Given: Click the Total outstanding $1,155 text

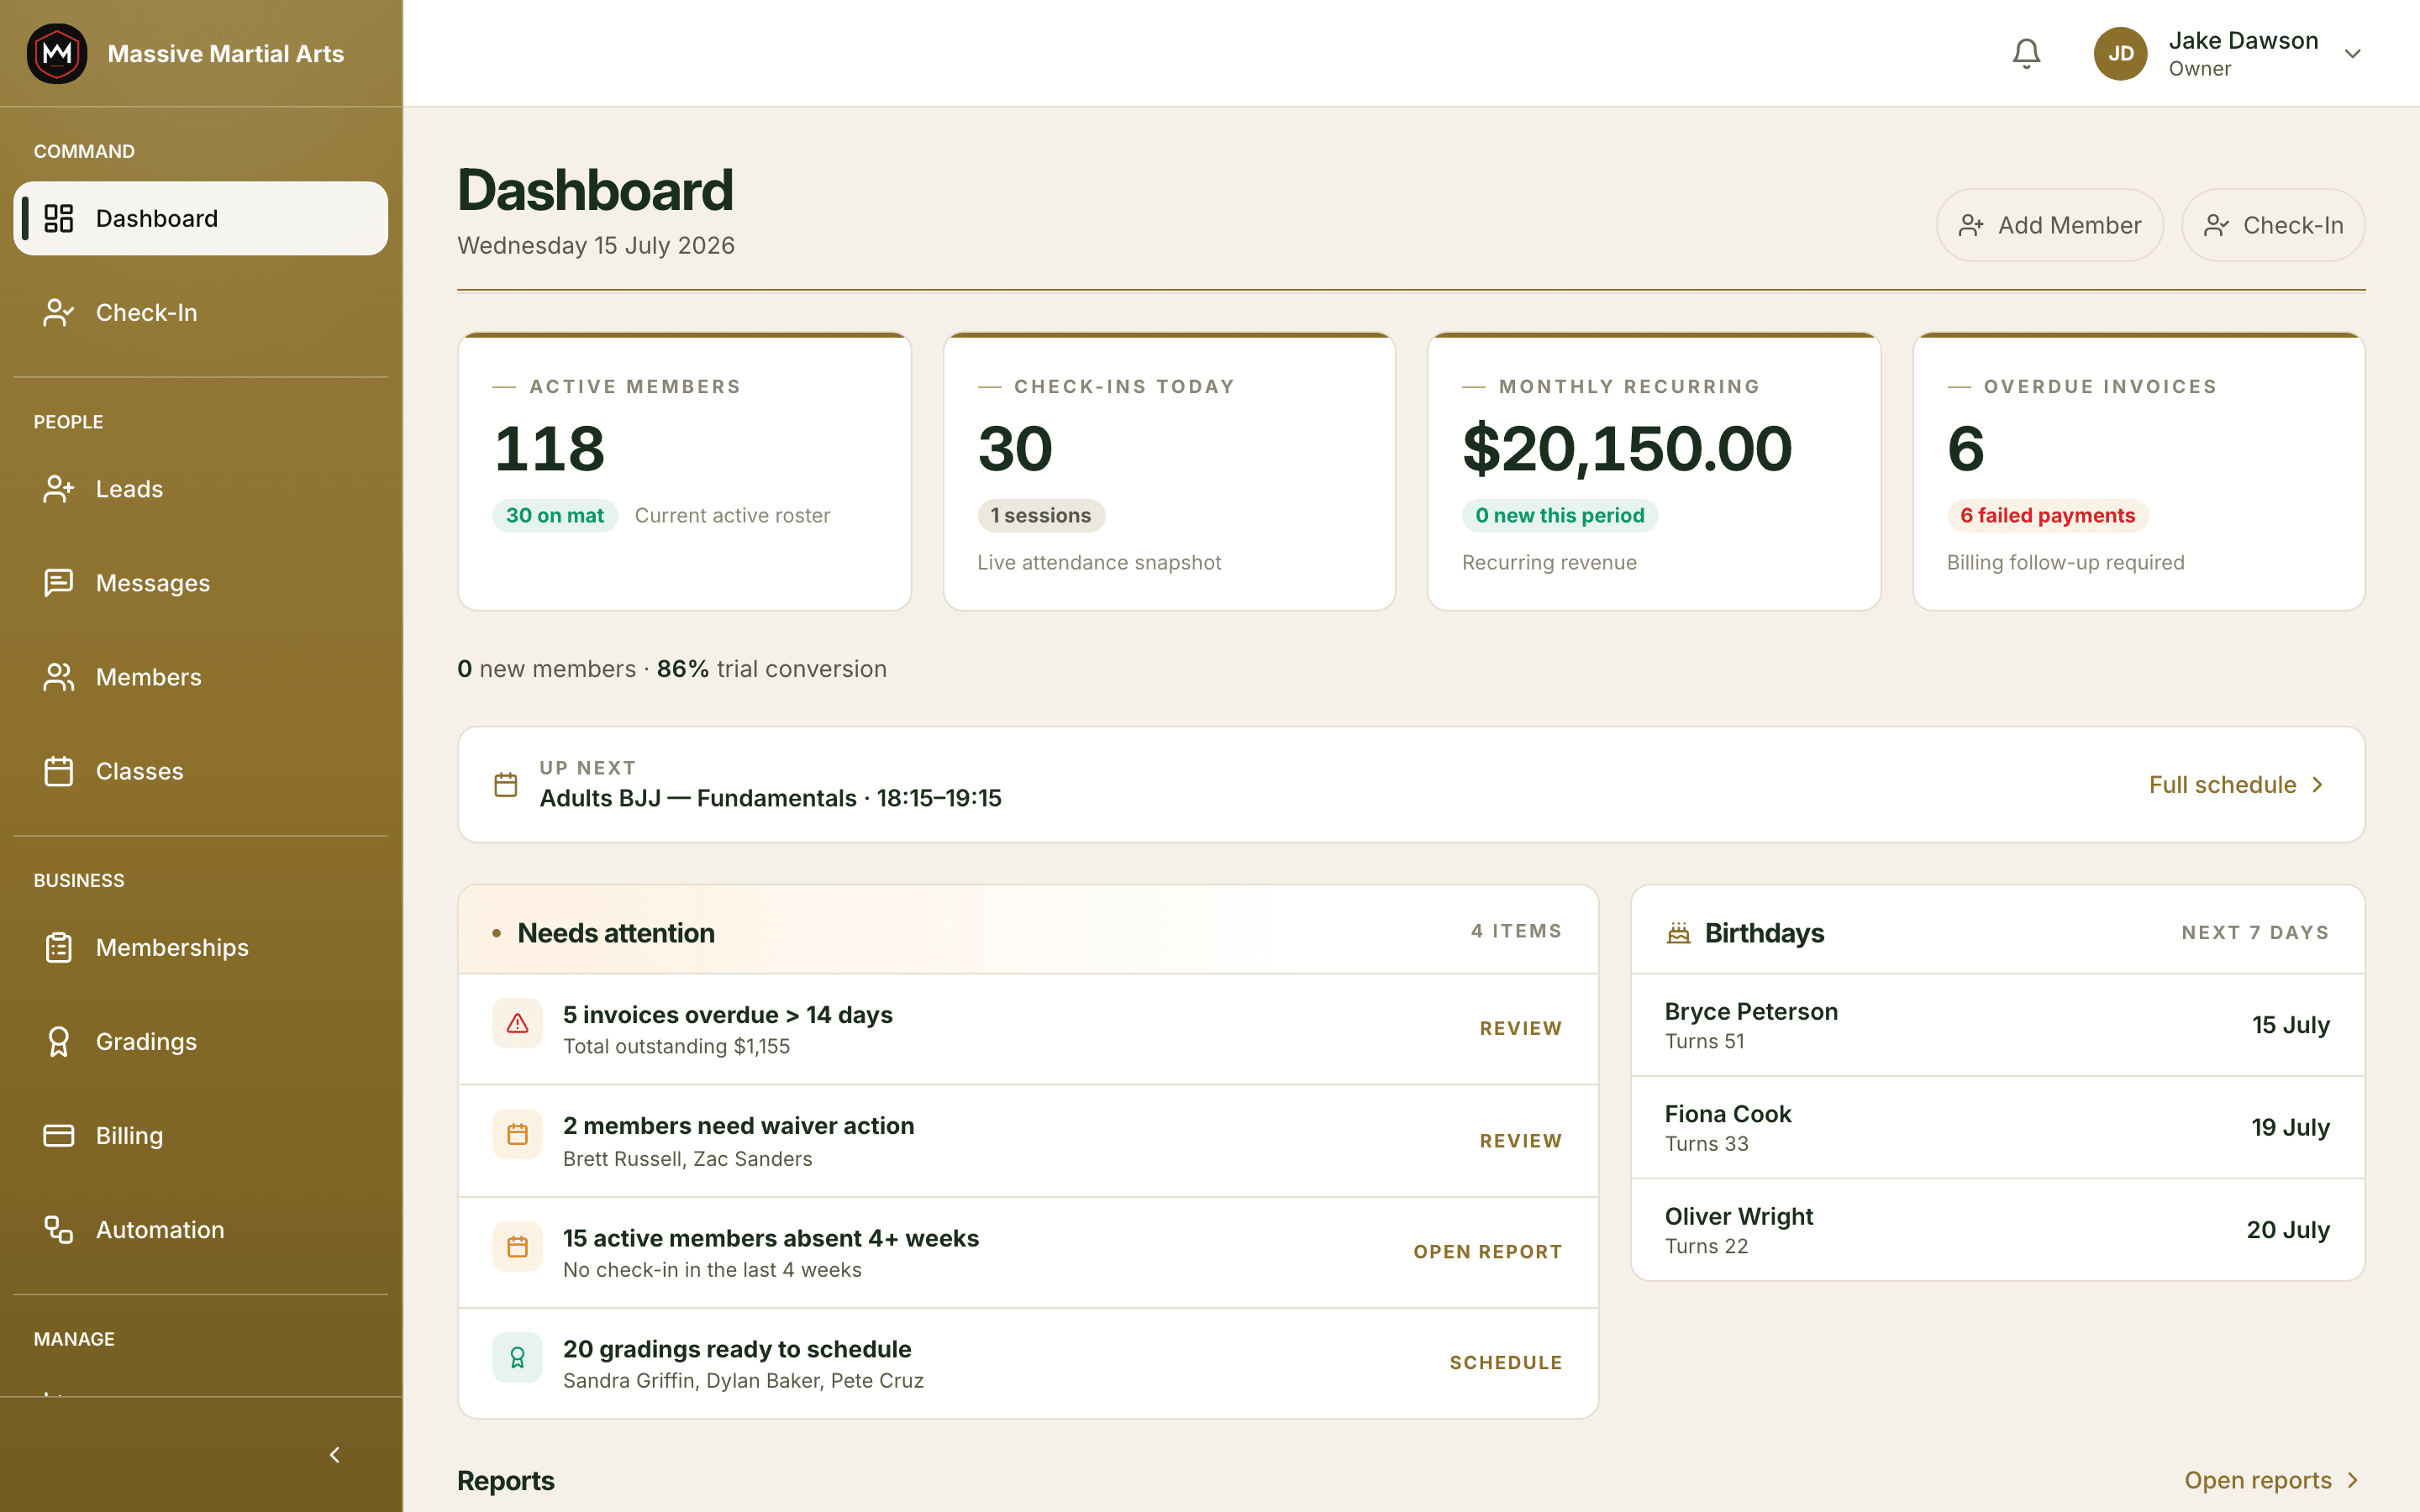Looking at the screenshot, I should click(676, 1046).
